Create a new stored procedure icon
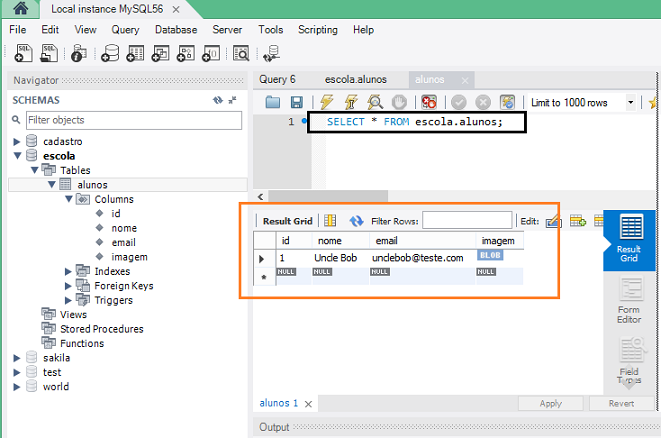Viewport: 661px width, 438px height. point(185,54)
